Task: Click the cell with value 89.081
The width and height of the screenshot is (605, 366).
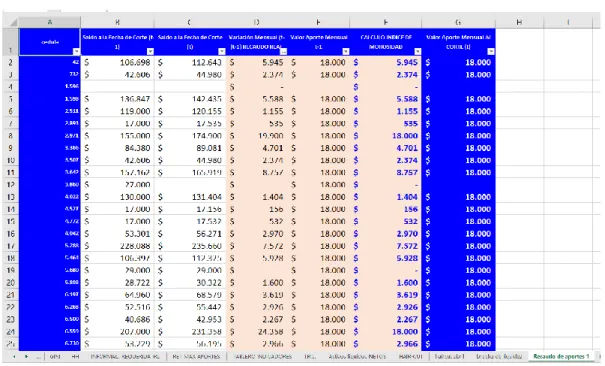Action: [x=190, y=148]
